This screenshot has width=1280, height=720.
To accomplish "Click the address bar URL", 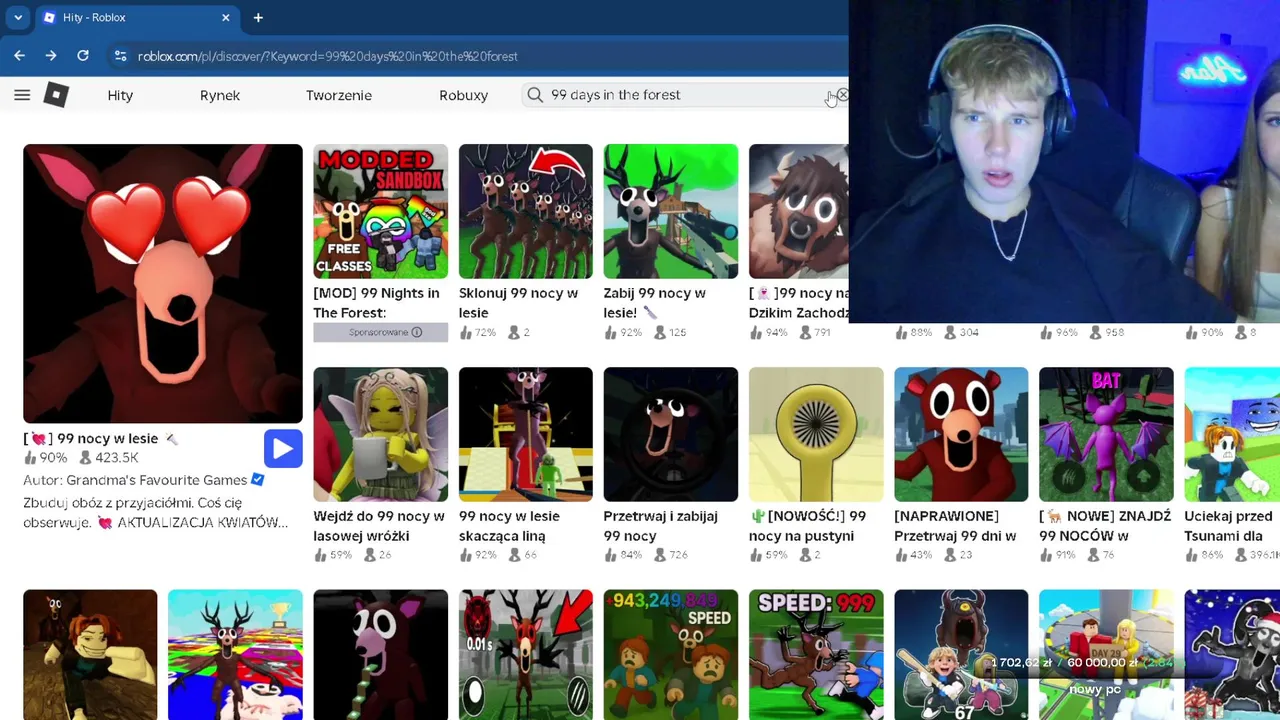I will click(328, 56).
